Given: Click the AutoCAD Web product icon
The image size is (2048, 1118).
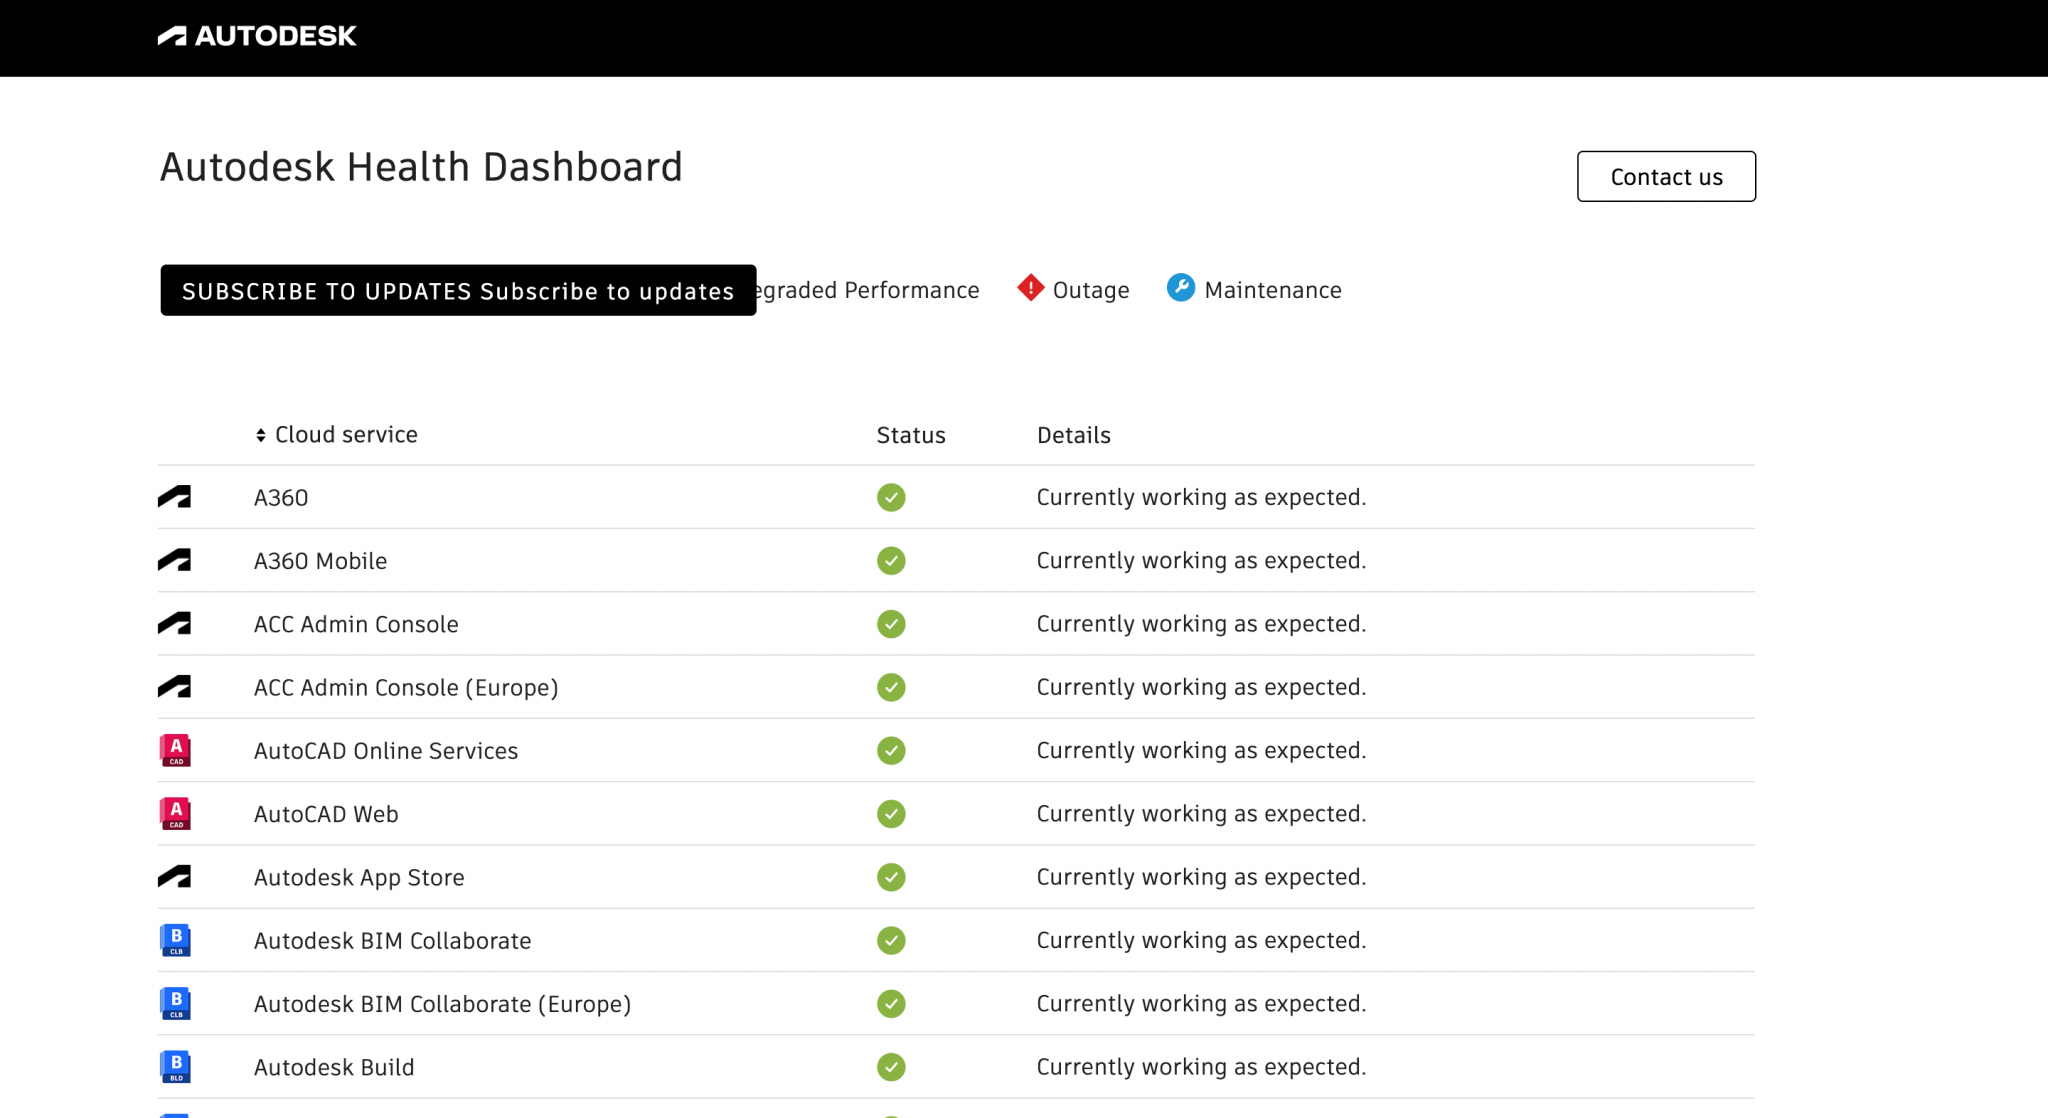Looking at the screenshot, I should point(176,813).
